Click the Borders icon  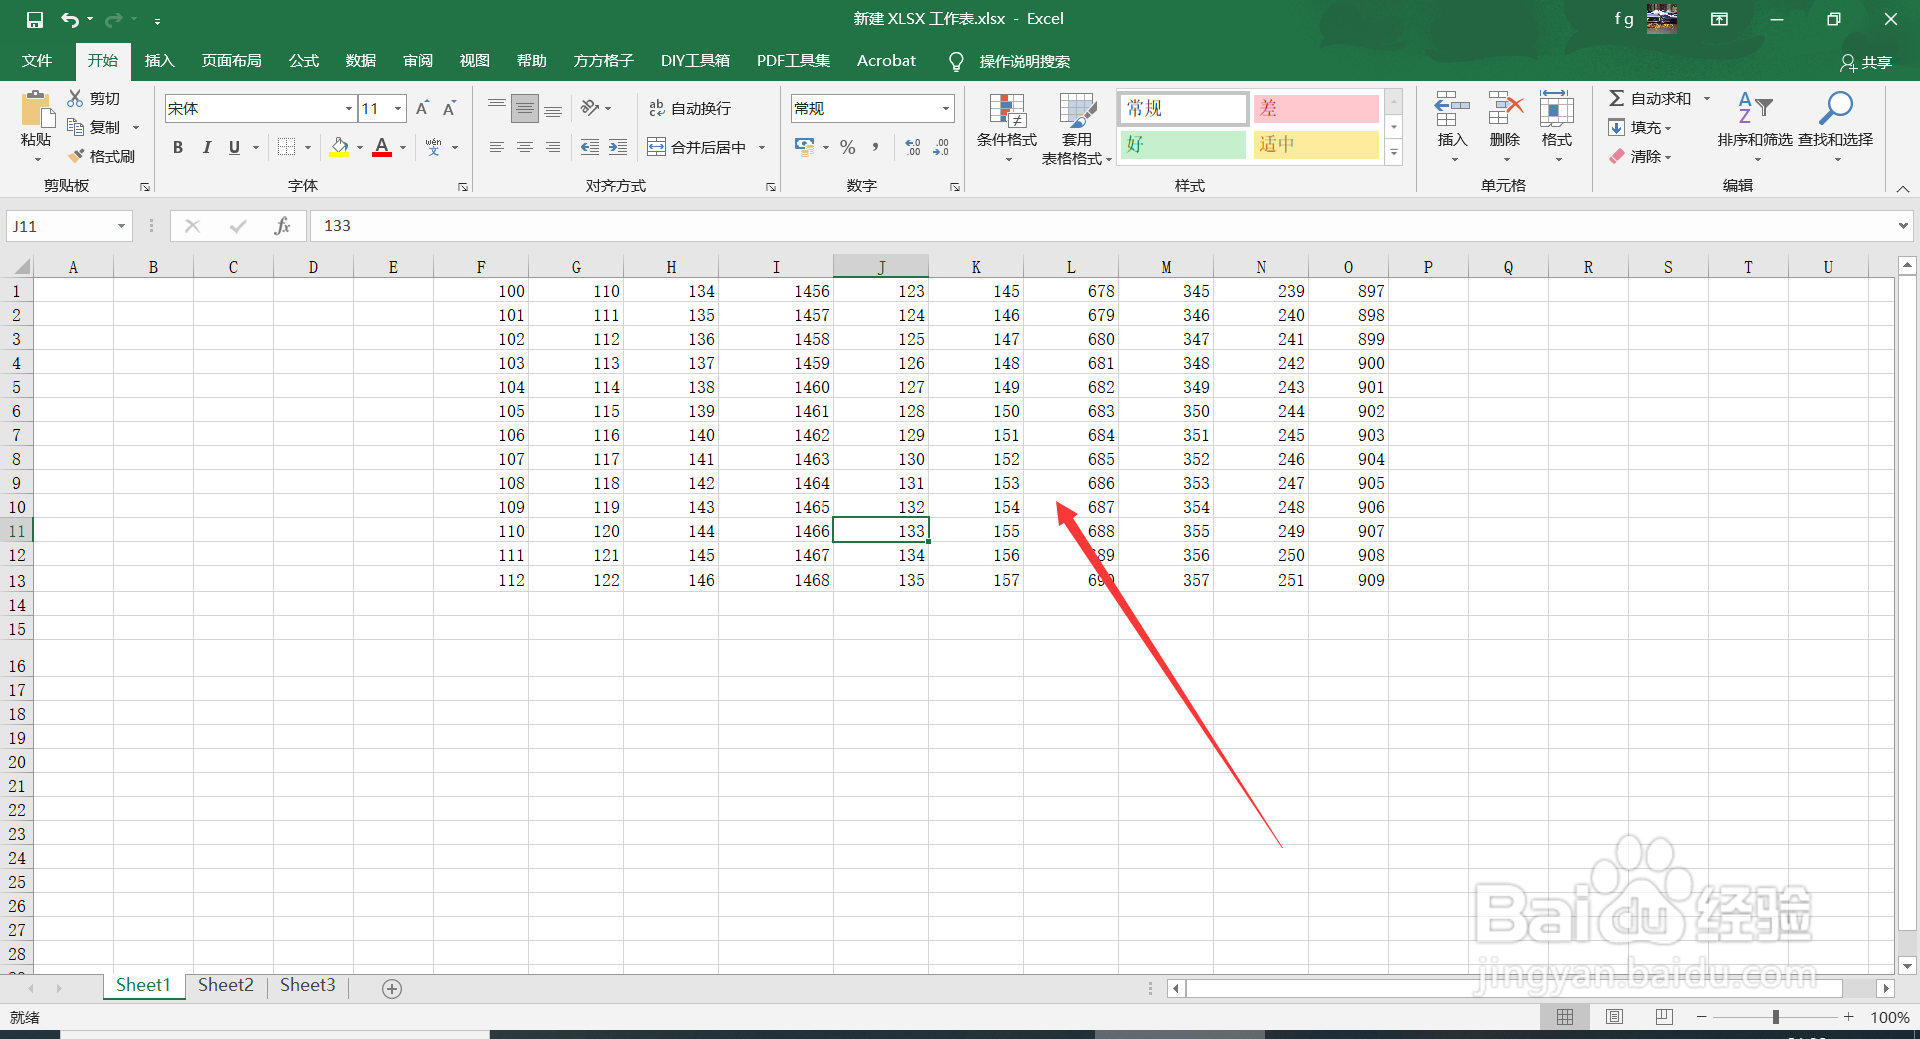[287, 147]
